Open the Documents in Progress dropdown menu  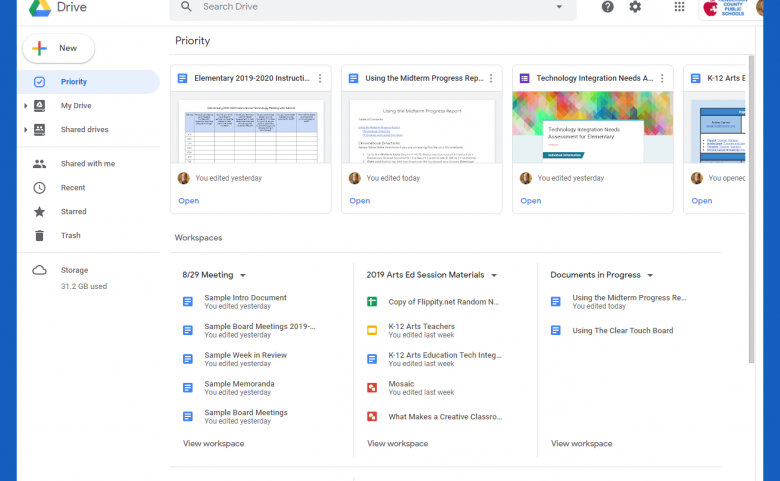pyautogui.click(x=650, y=275)
